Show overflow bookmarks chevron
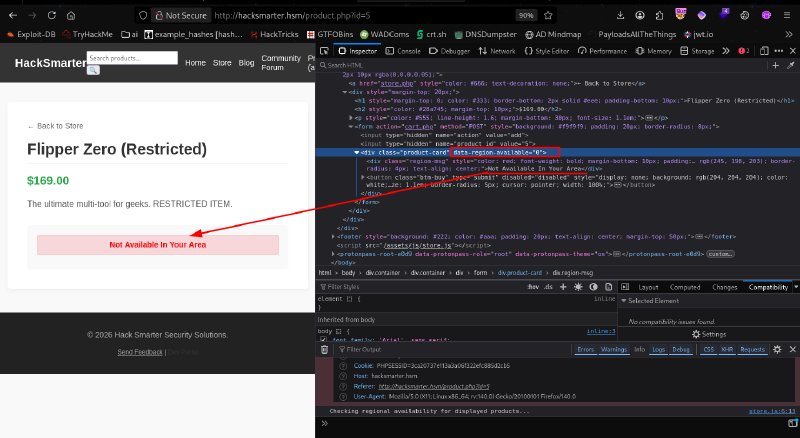 789,34
